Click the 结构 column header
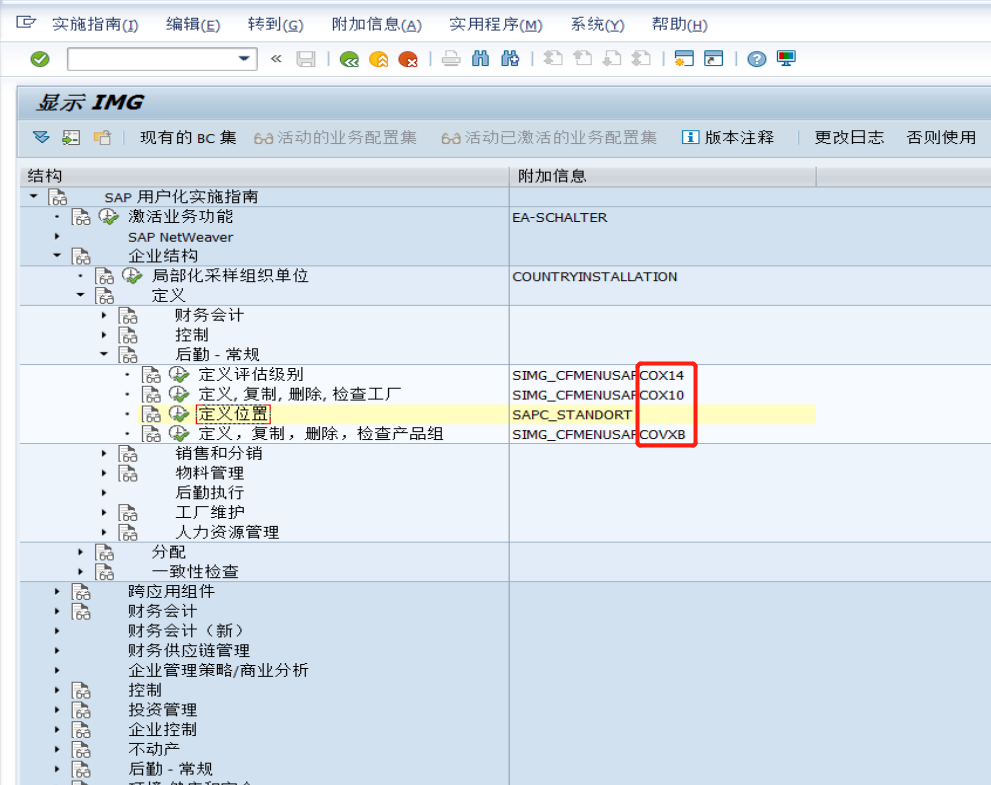This screenshot has height=785, width=991. pos(264,176)
